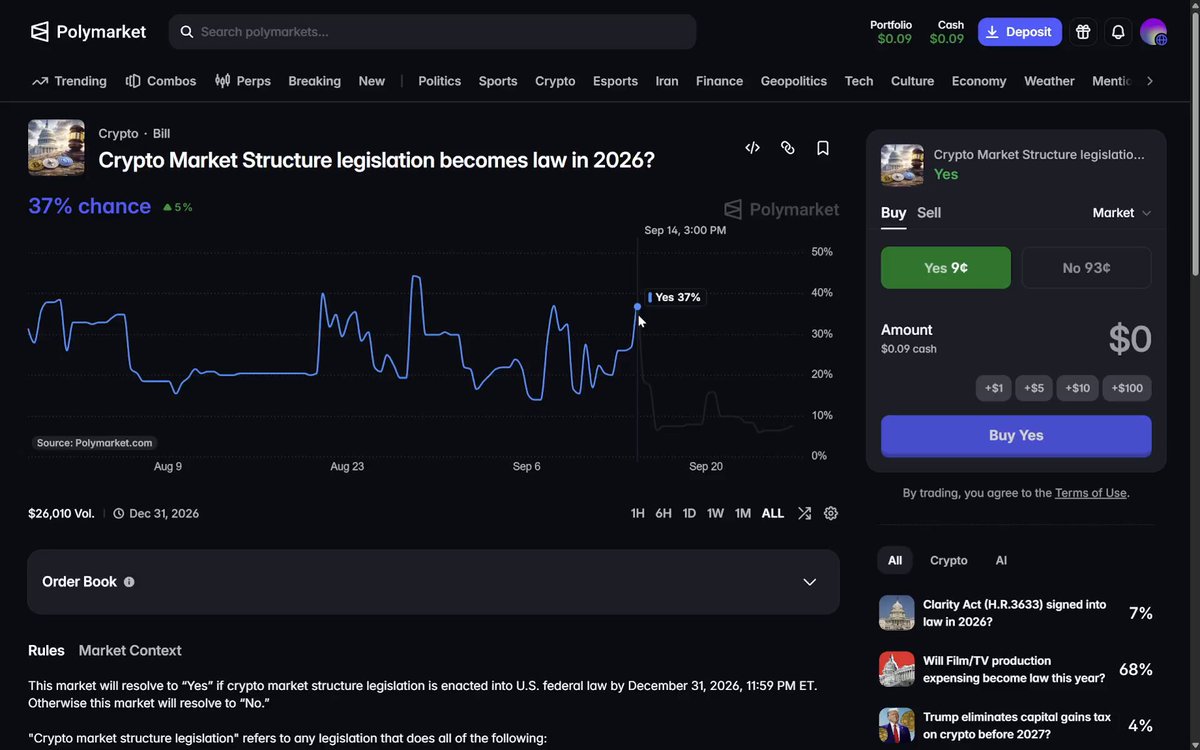
Task: Open Film/TV production expensing market
Action: (x=1016, y=669)
